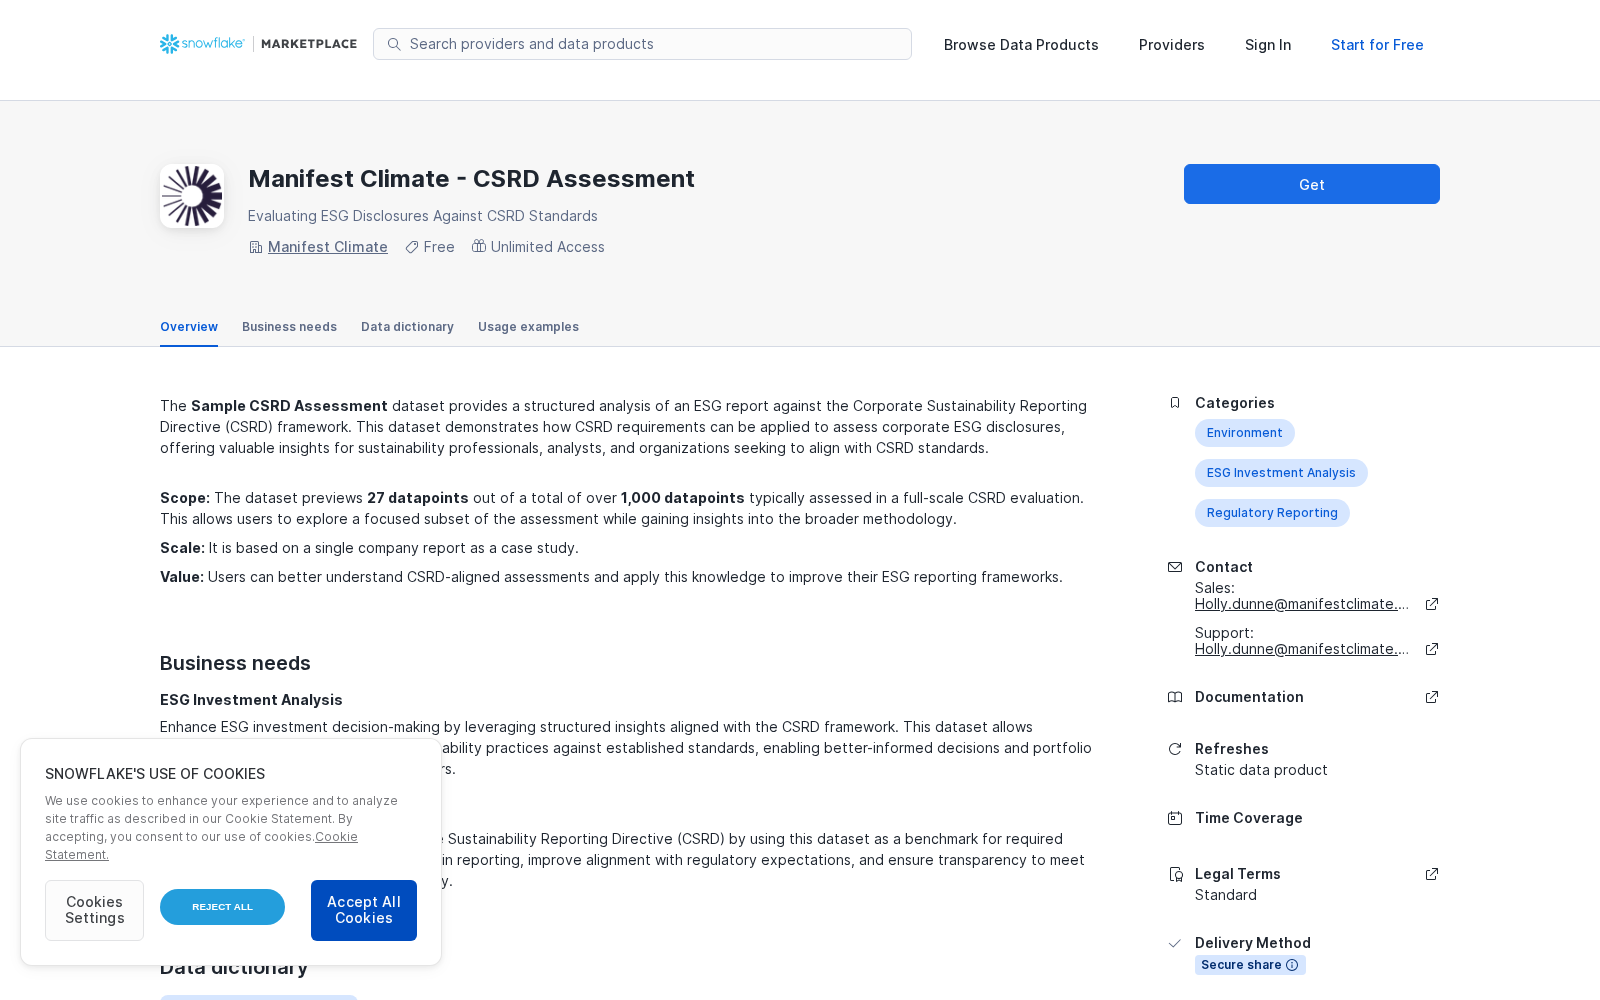This screenshot has height=1000, width=1600.
Task: Click the Time Coverage calendar icon
Action: tap(1175, 818)
